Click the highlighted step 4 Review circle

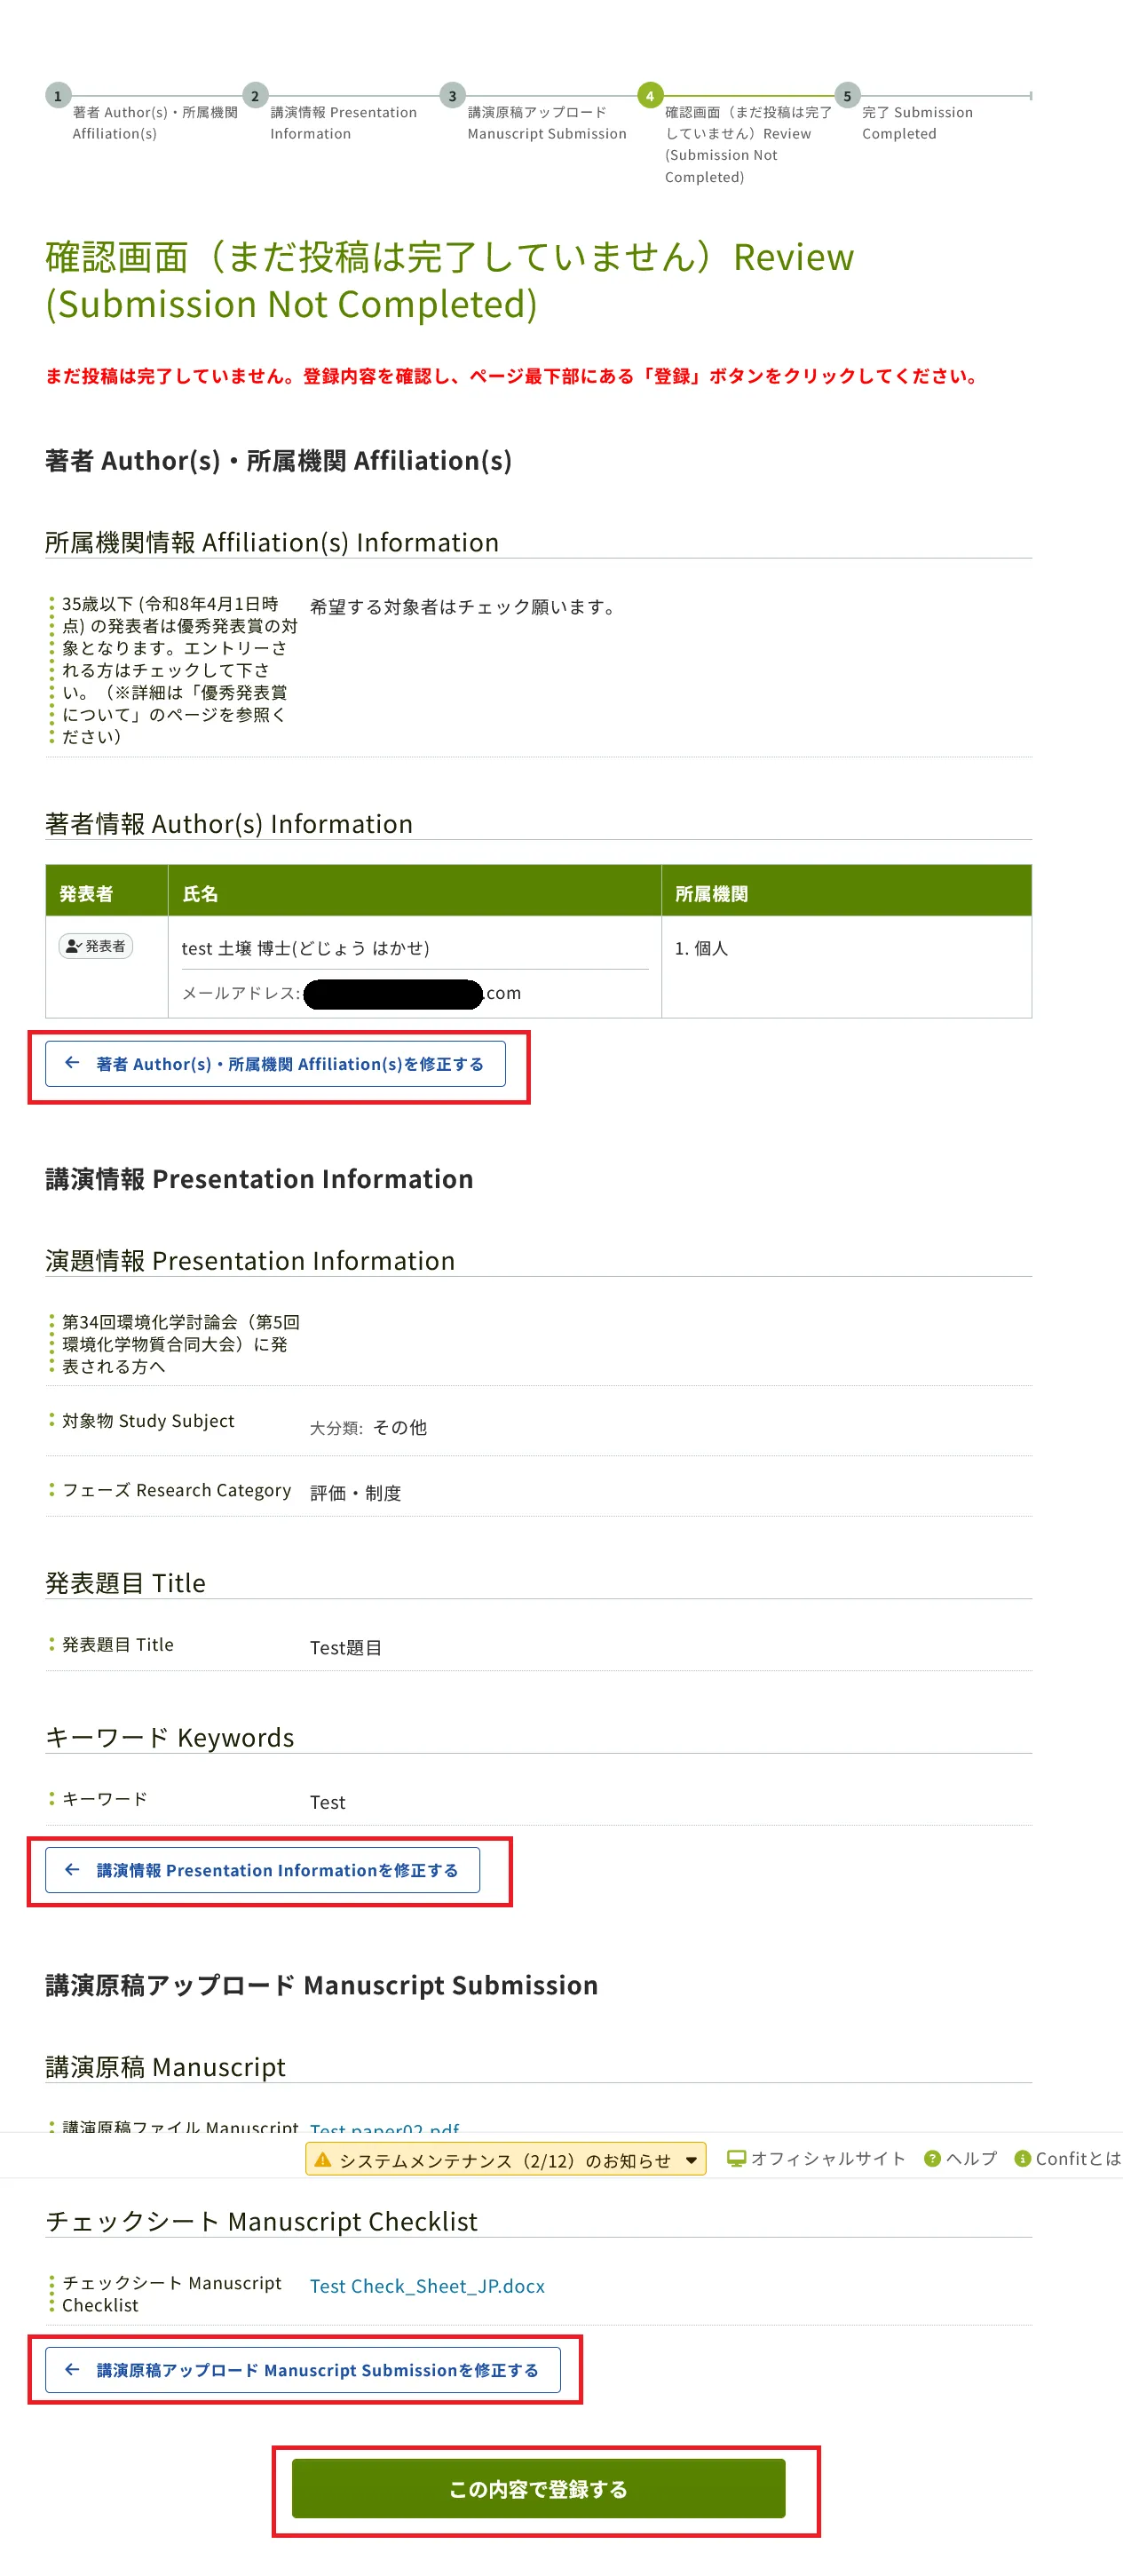pyautogui.click(x=650, y=96)
